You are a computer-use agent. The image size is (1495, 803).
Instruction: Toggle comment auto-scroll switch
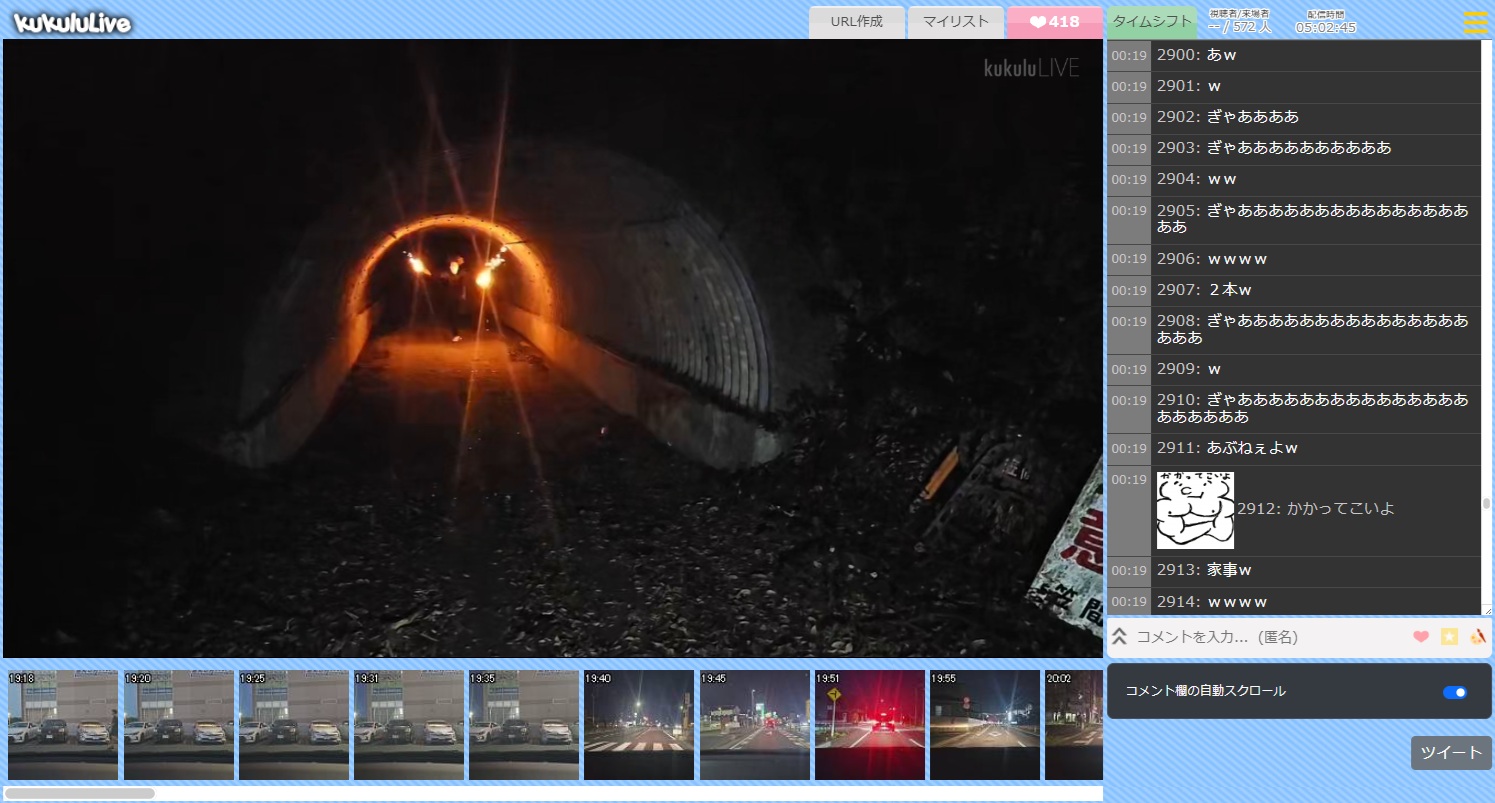point(1455,692)
